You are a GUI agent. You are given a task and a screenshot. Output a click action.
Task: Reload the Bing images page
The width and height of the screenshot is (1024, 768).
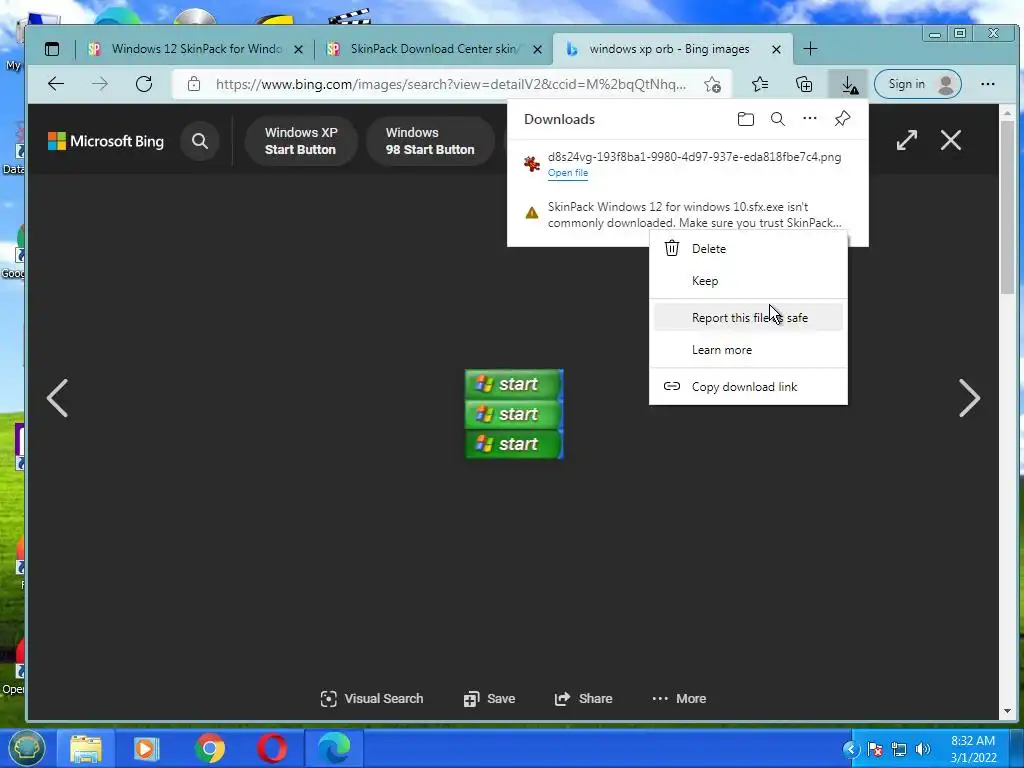(144, 84)
